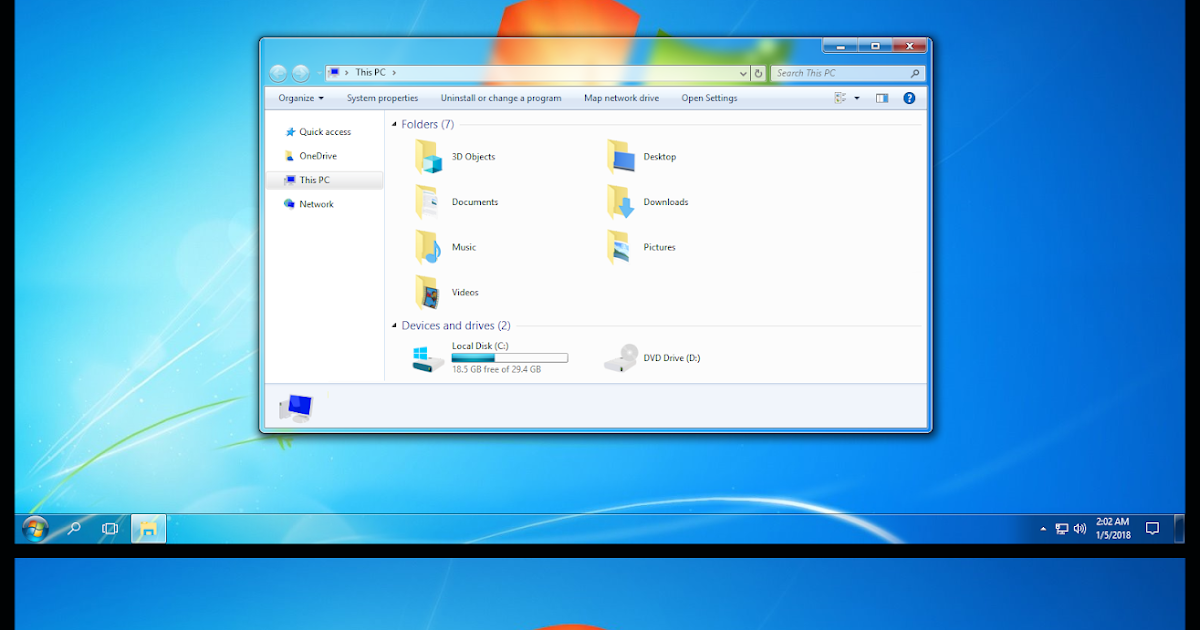The height and width of the screenshot is (630, 1200).
Task: Open the Pictures folder icon
Action: [x=620, y=247]
